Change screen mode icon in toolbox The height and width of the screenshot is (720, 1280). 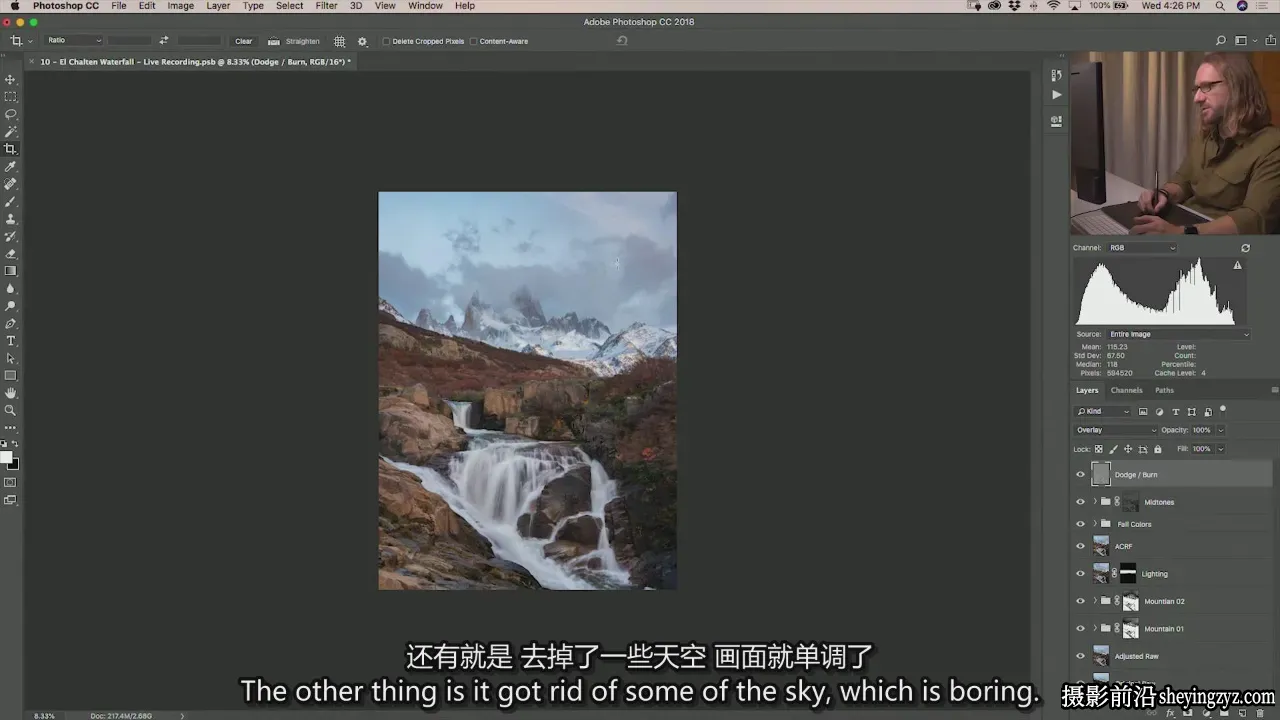11,500
